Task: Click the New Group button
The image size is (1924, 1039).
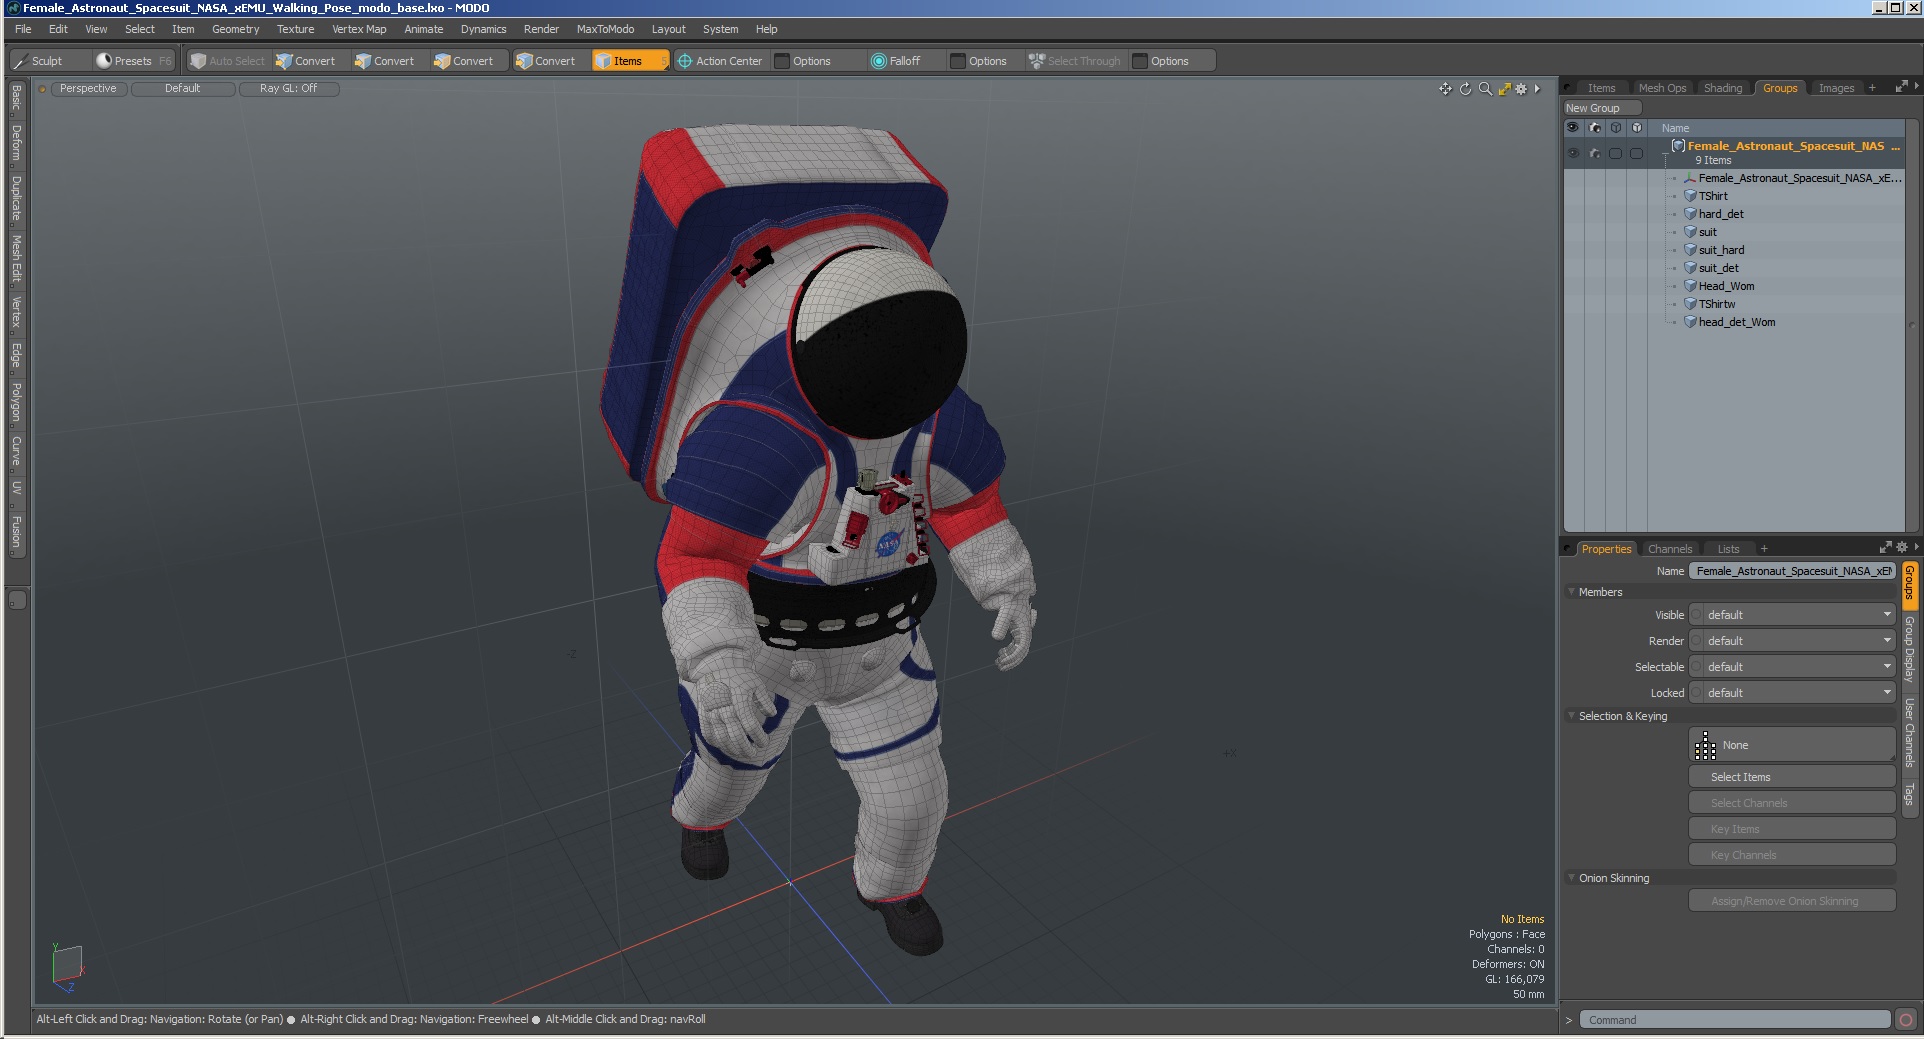Action: click(x=1603, y=108)
